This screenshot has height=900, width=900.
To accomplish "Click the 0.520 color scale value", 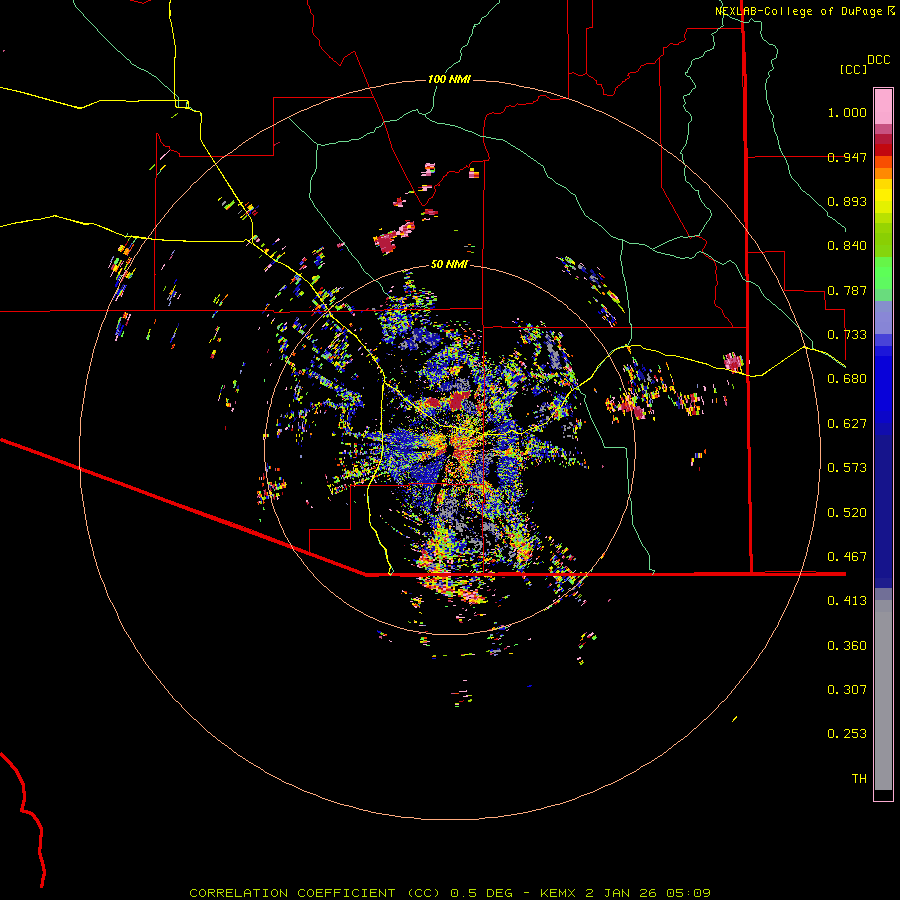I will coord(847,513).
